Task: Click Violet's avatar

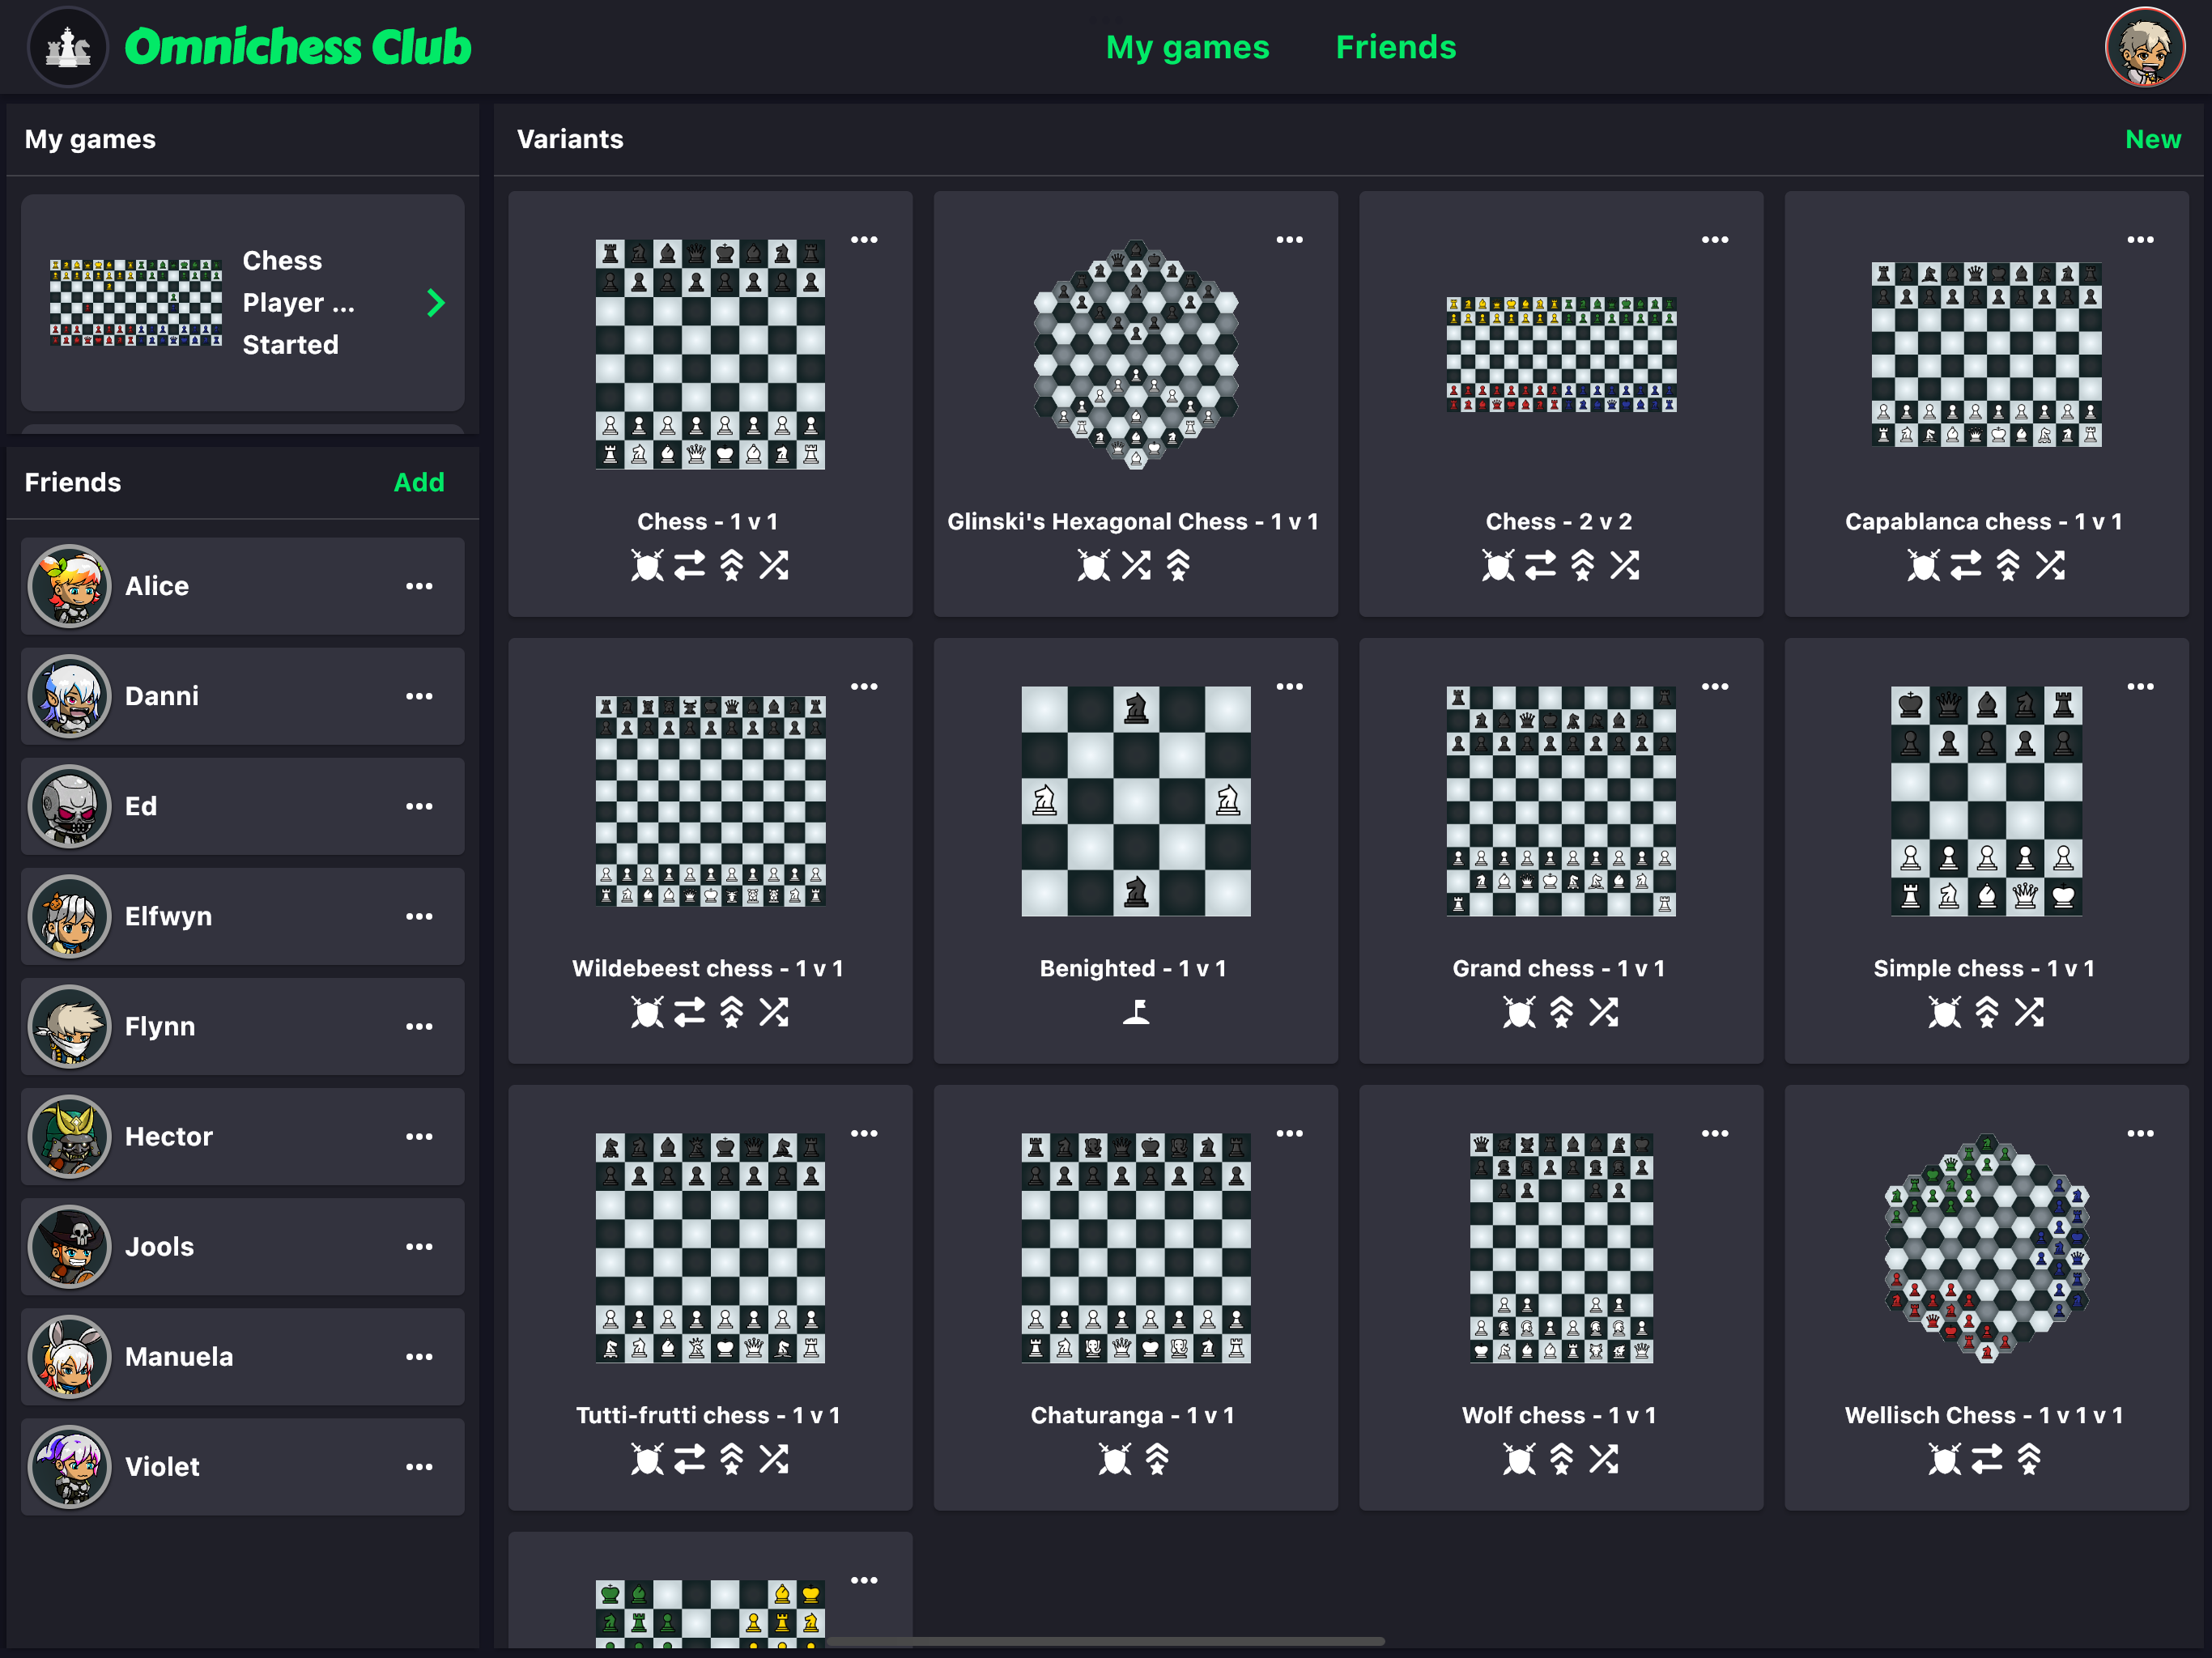Action: click(x=69, y=1466)
